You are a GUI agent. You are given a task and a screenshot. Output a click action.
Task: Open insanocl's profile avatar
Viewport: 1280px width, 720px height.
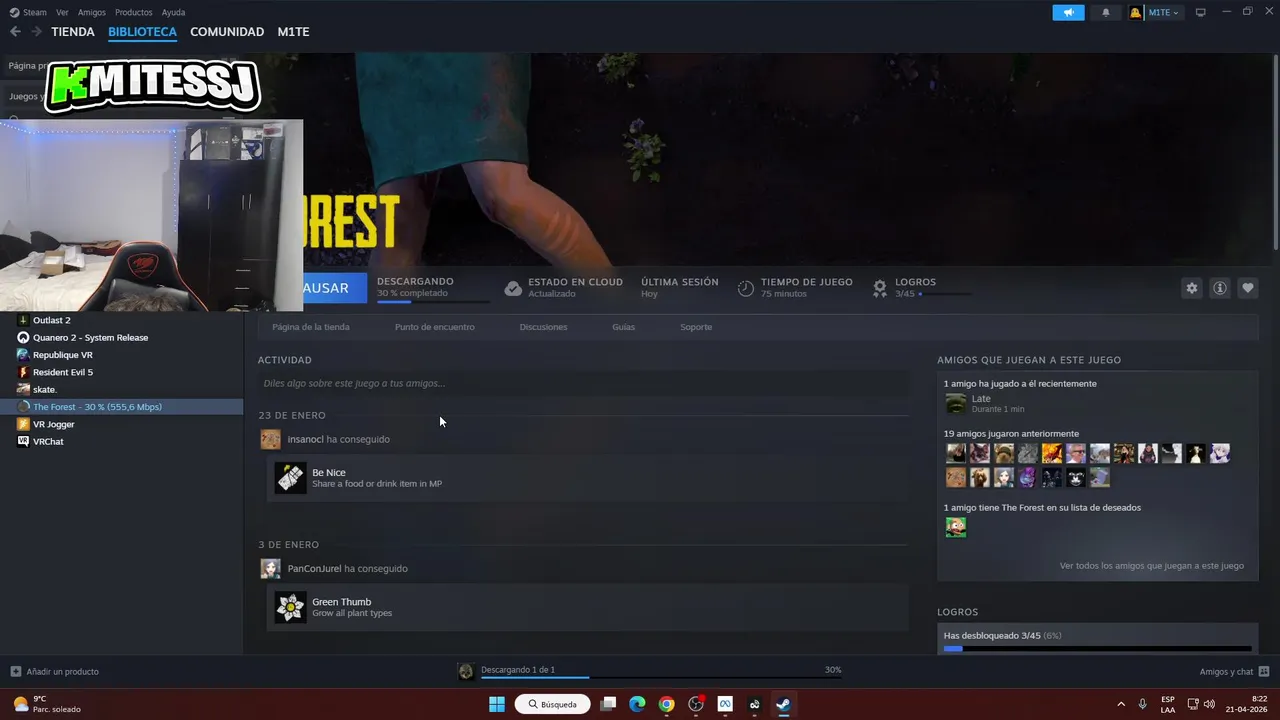pos(270,439)
